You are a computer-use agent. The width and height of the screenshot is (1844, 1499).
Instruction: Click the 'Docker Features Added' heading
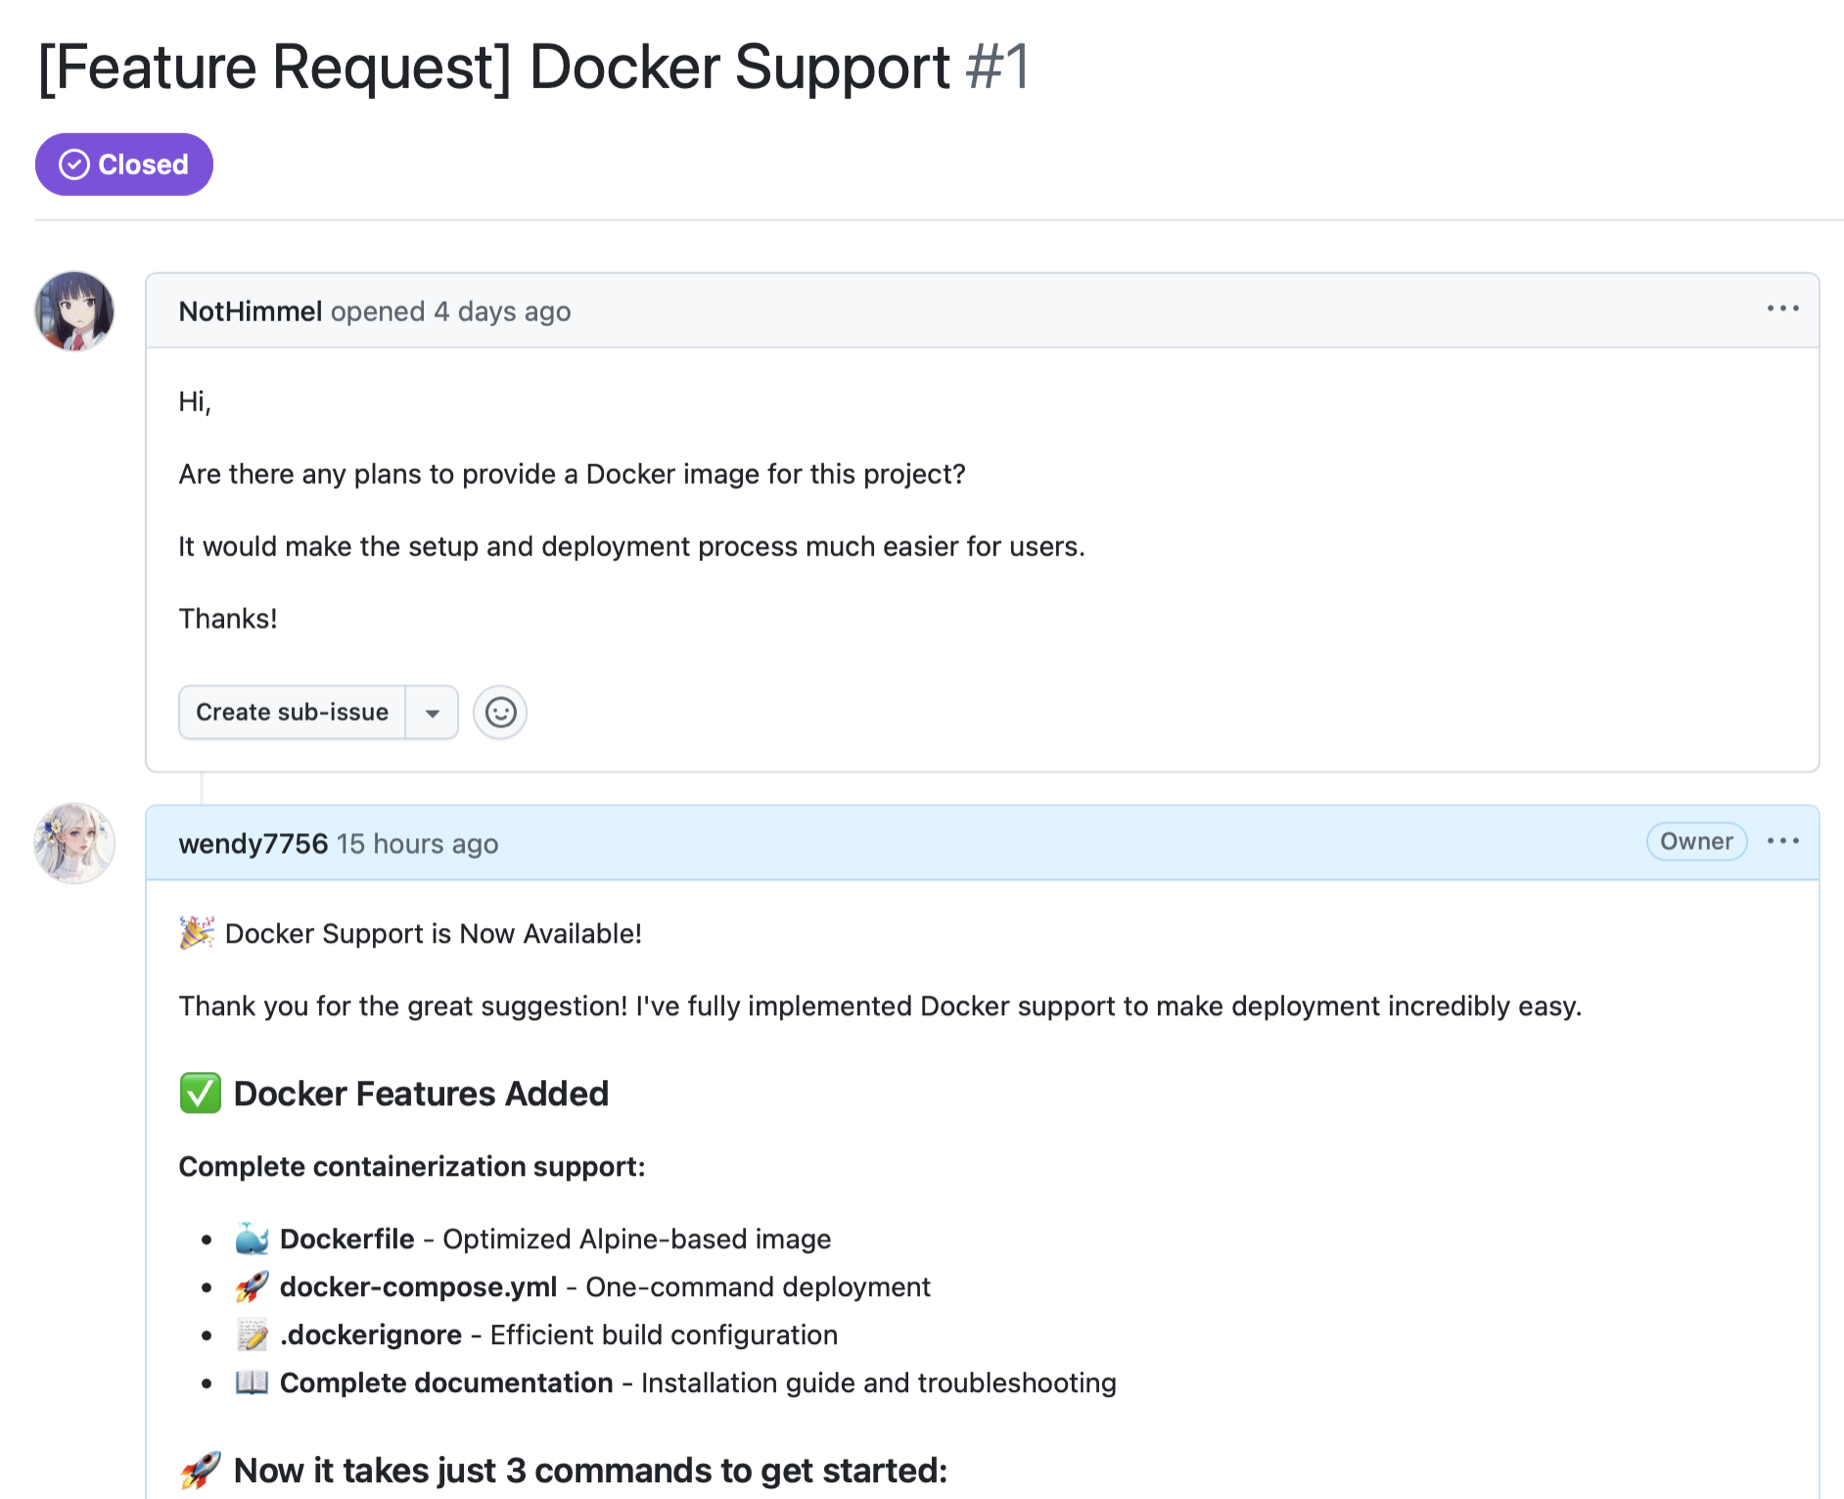pos(394,1093)
